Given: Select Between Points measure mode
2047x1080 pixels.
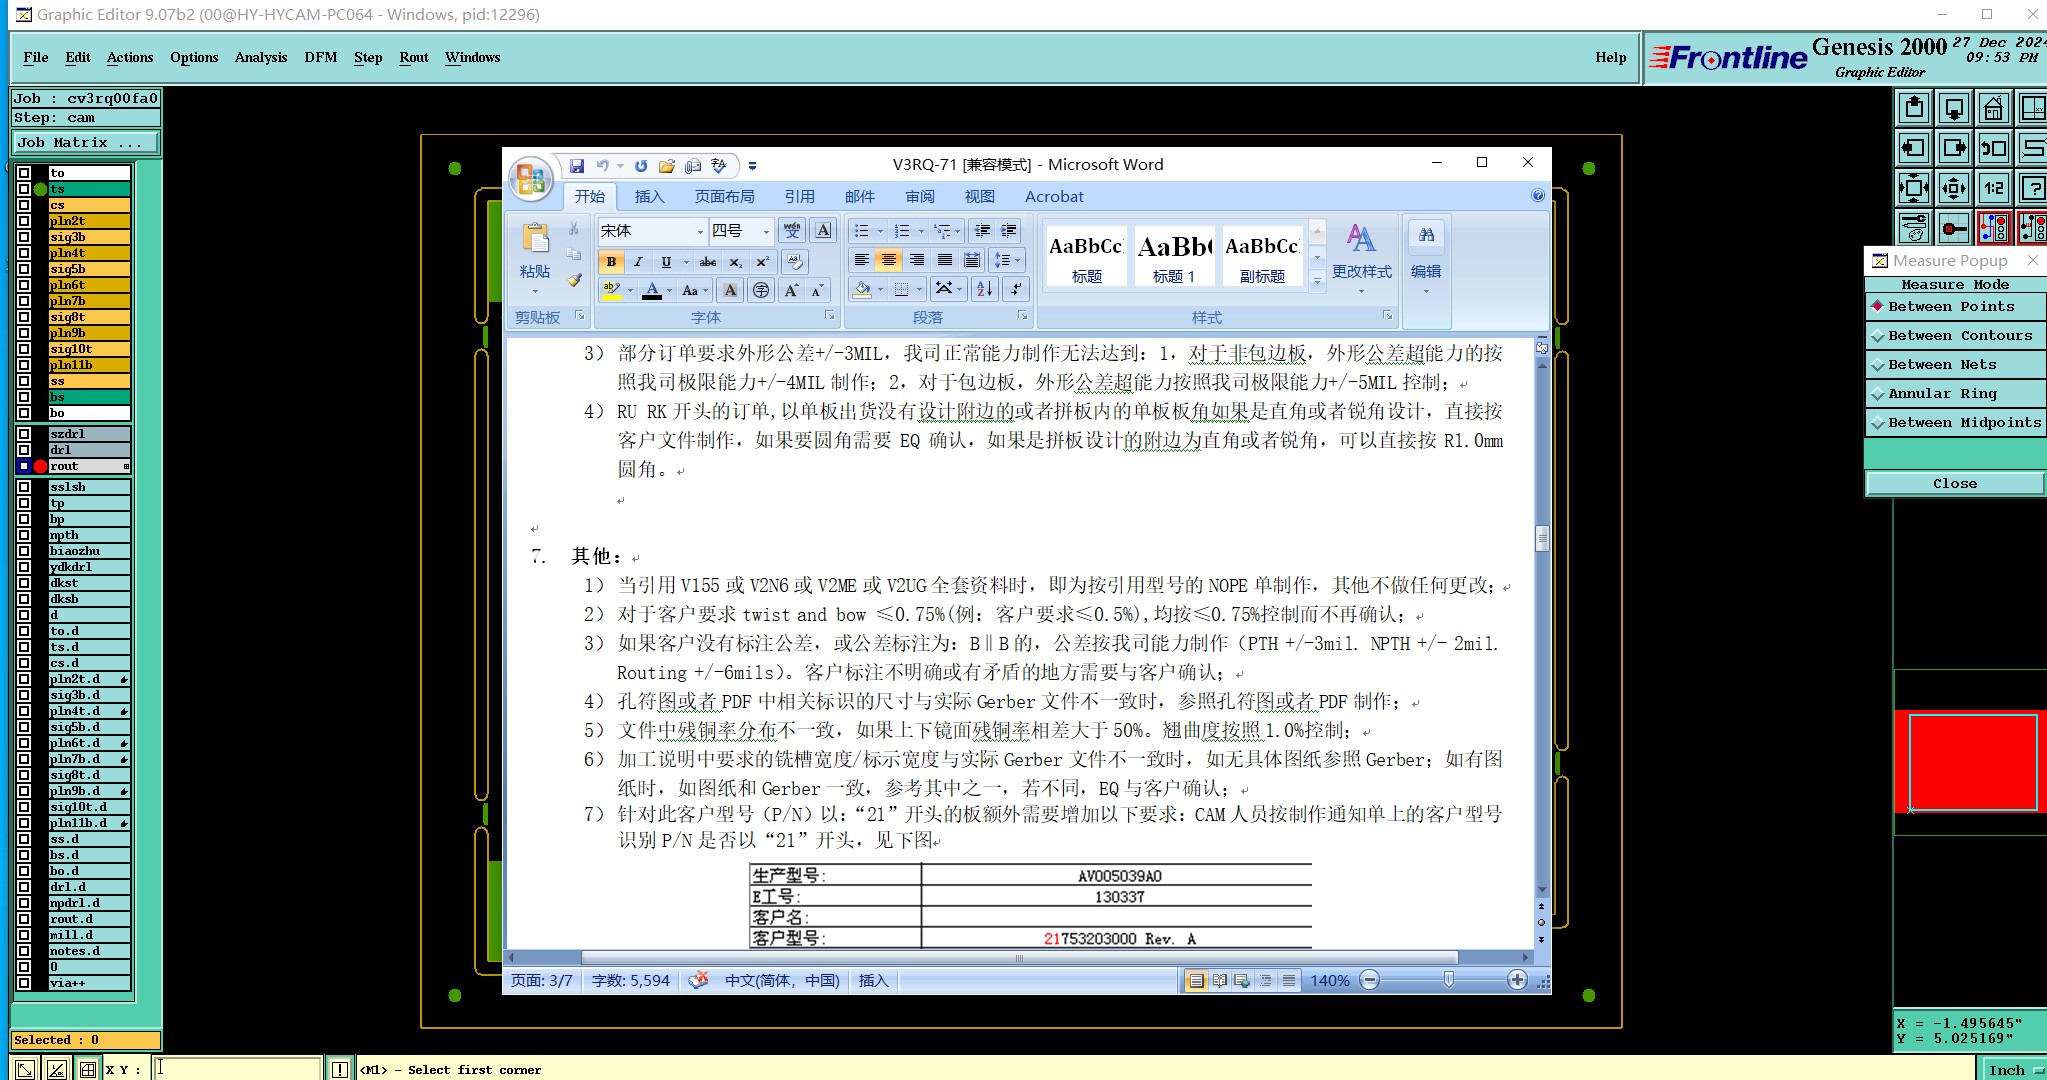Looking at the screenshot, I should [1955, 307].
